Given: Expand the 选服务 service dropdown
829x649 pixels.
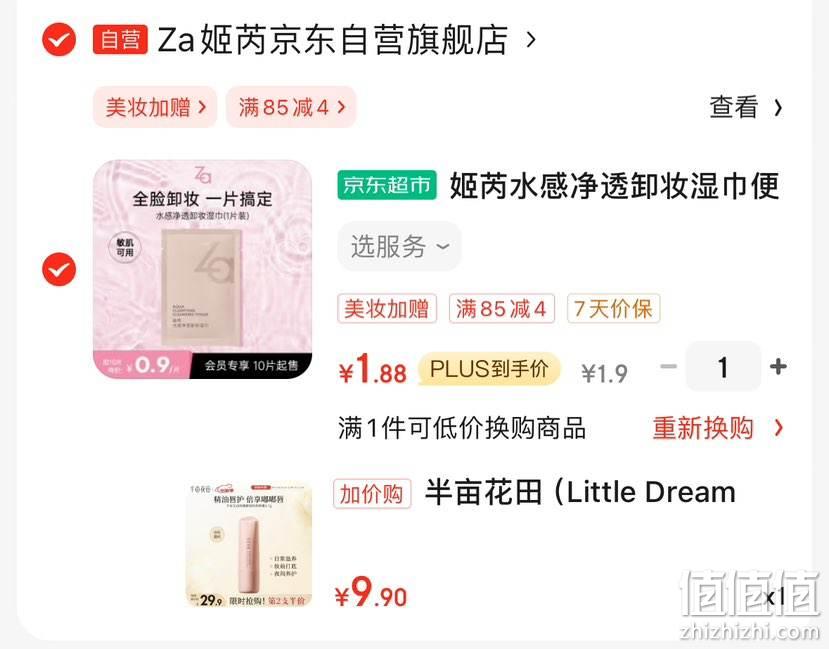Looking at the screenshot, I should (400, 246).
